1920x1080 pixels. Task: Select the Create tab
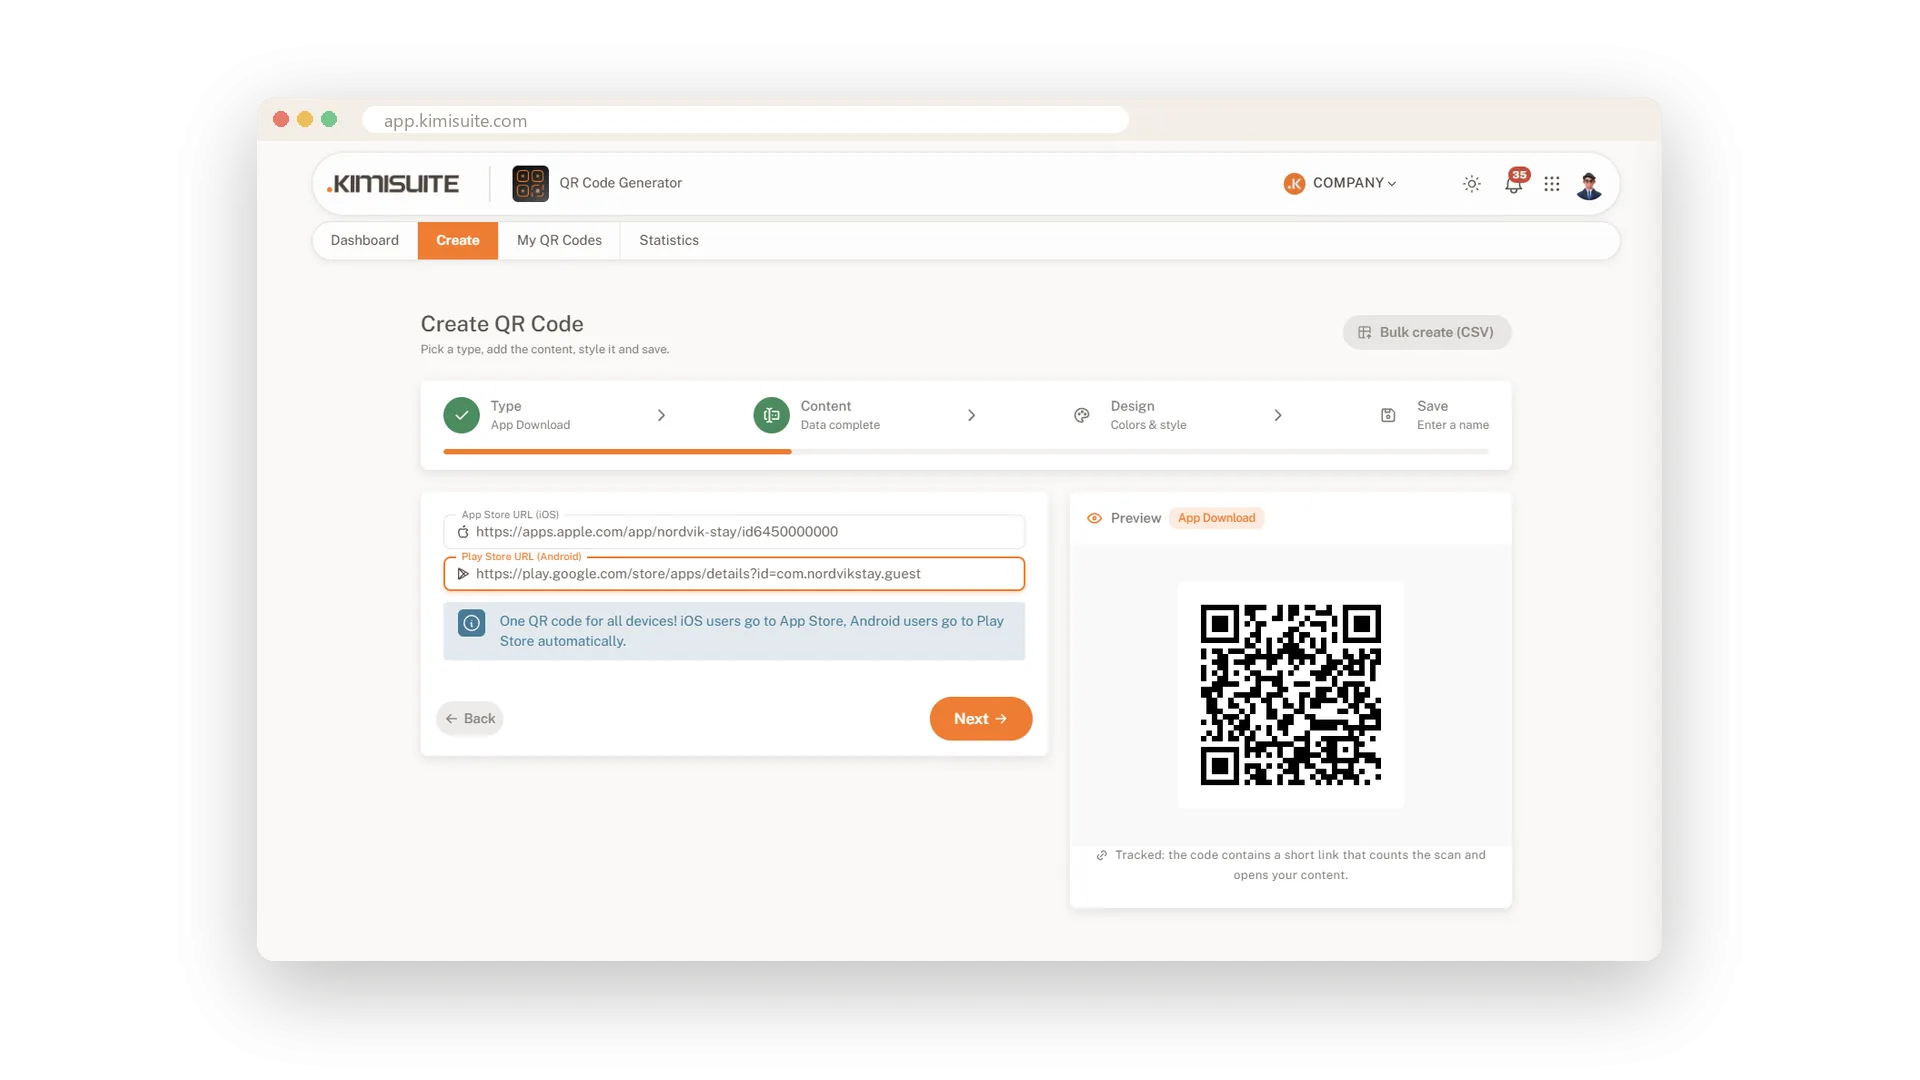tap(458, 241)
